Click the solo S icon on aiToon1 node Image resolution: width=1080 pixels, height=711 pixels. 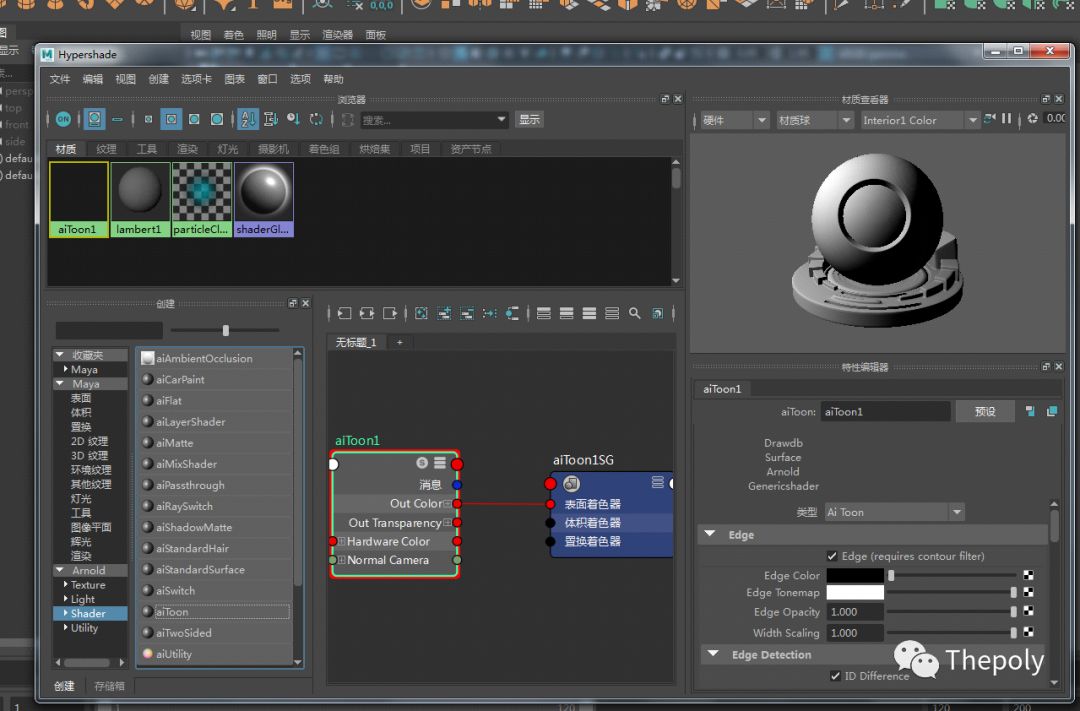(x=422, y=463)
